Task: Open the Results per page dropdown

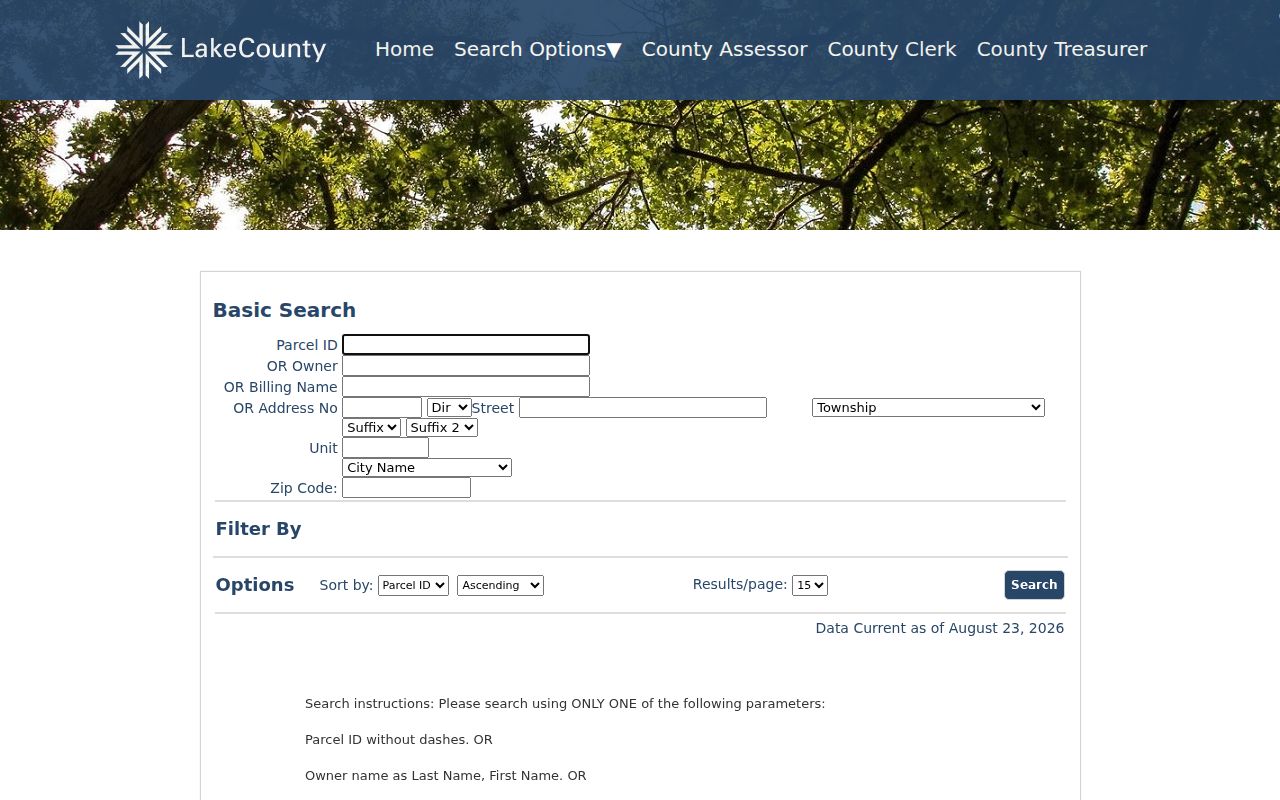Action: (810, 585)
